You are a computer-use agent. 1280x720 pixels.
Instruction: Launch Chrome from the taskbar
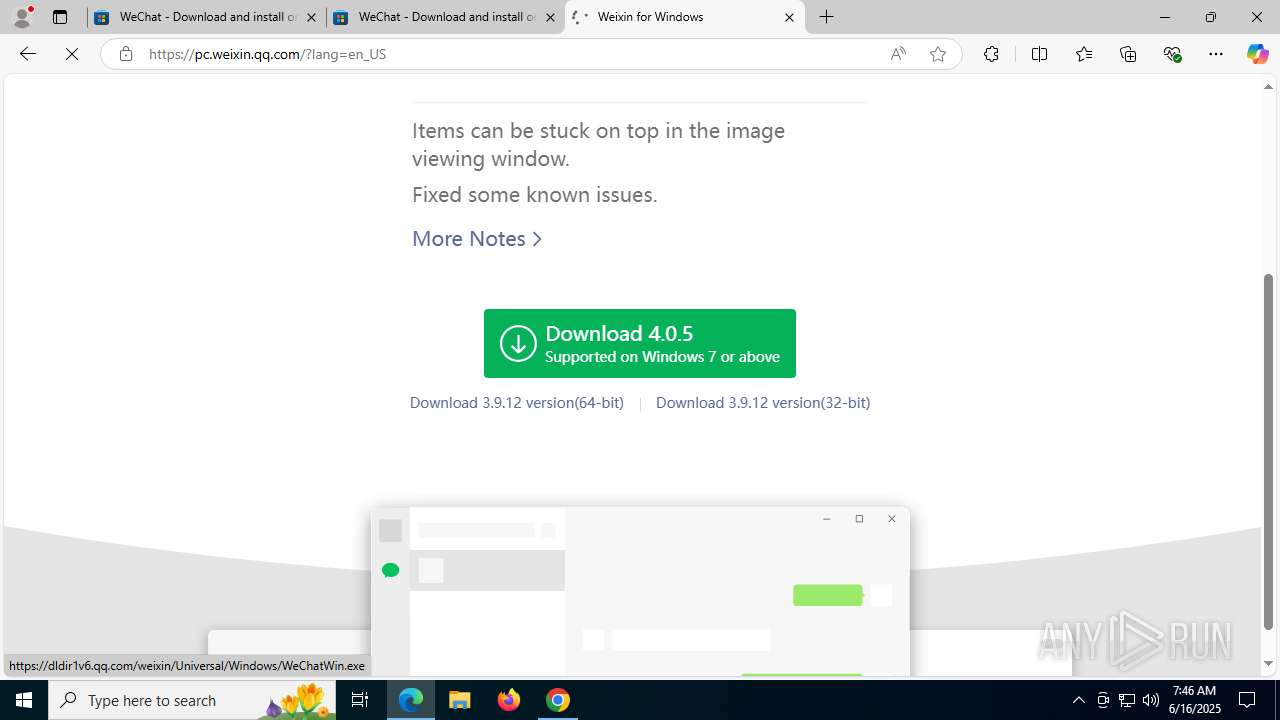click(558, 700)
